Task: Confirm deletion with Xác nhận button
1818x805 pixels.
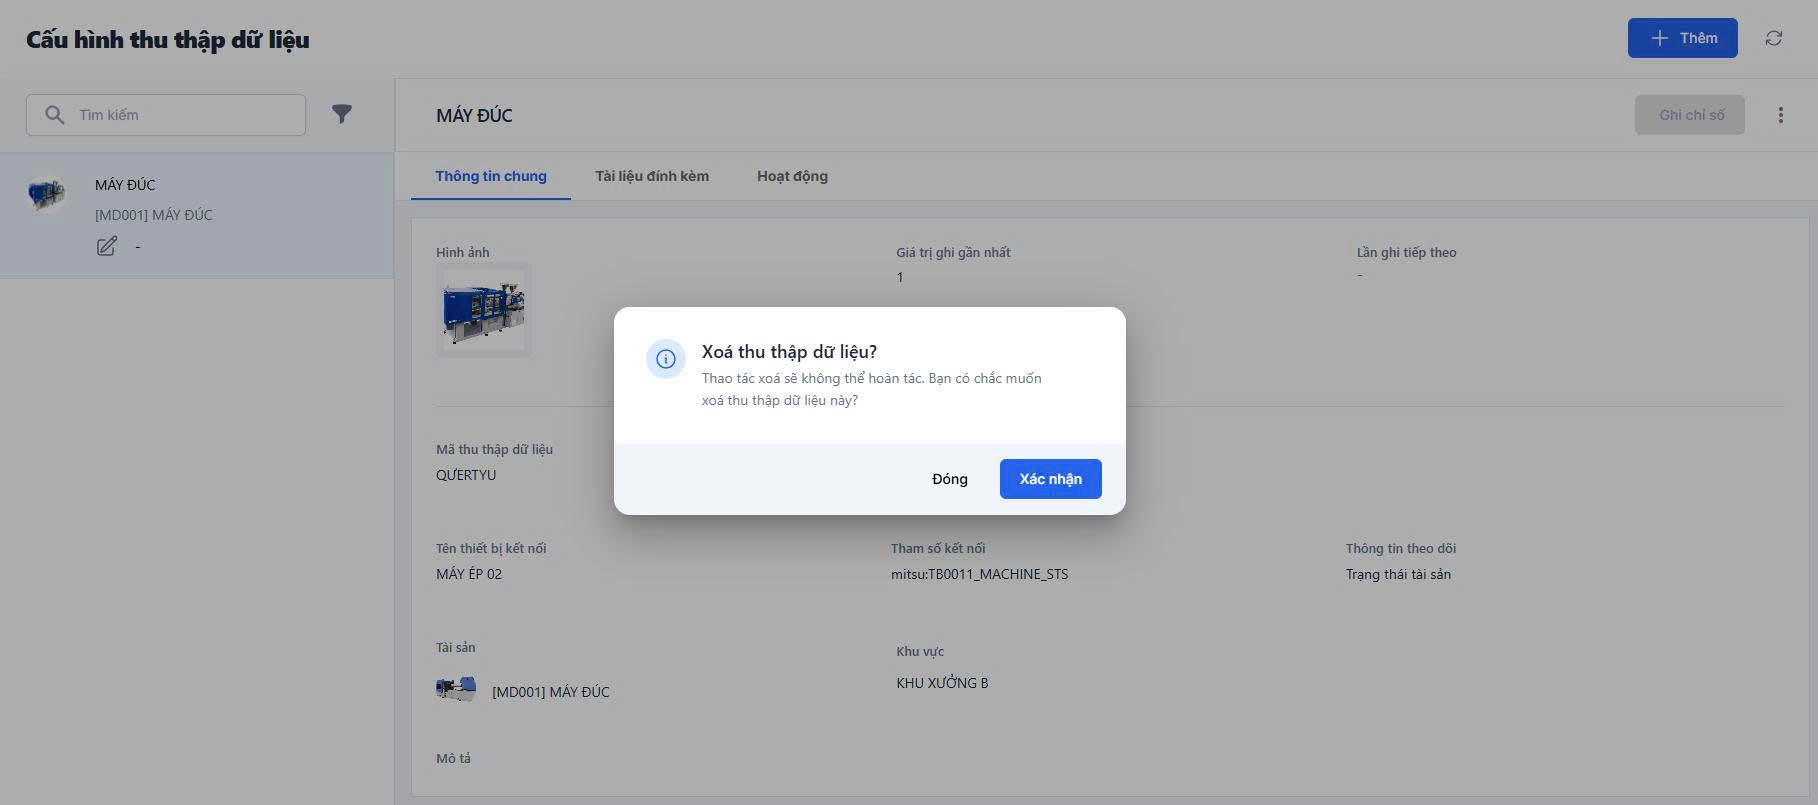Action: (1050, 479)
